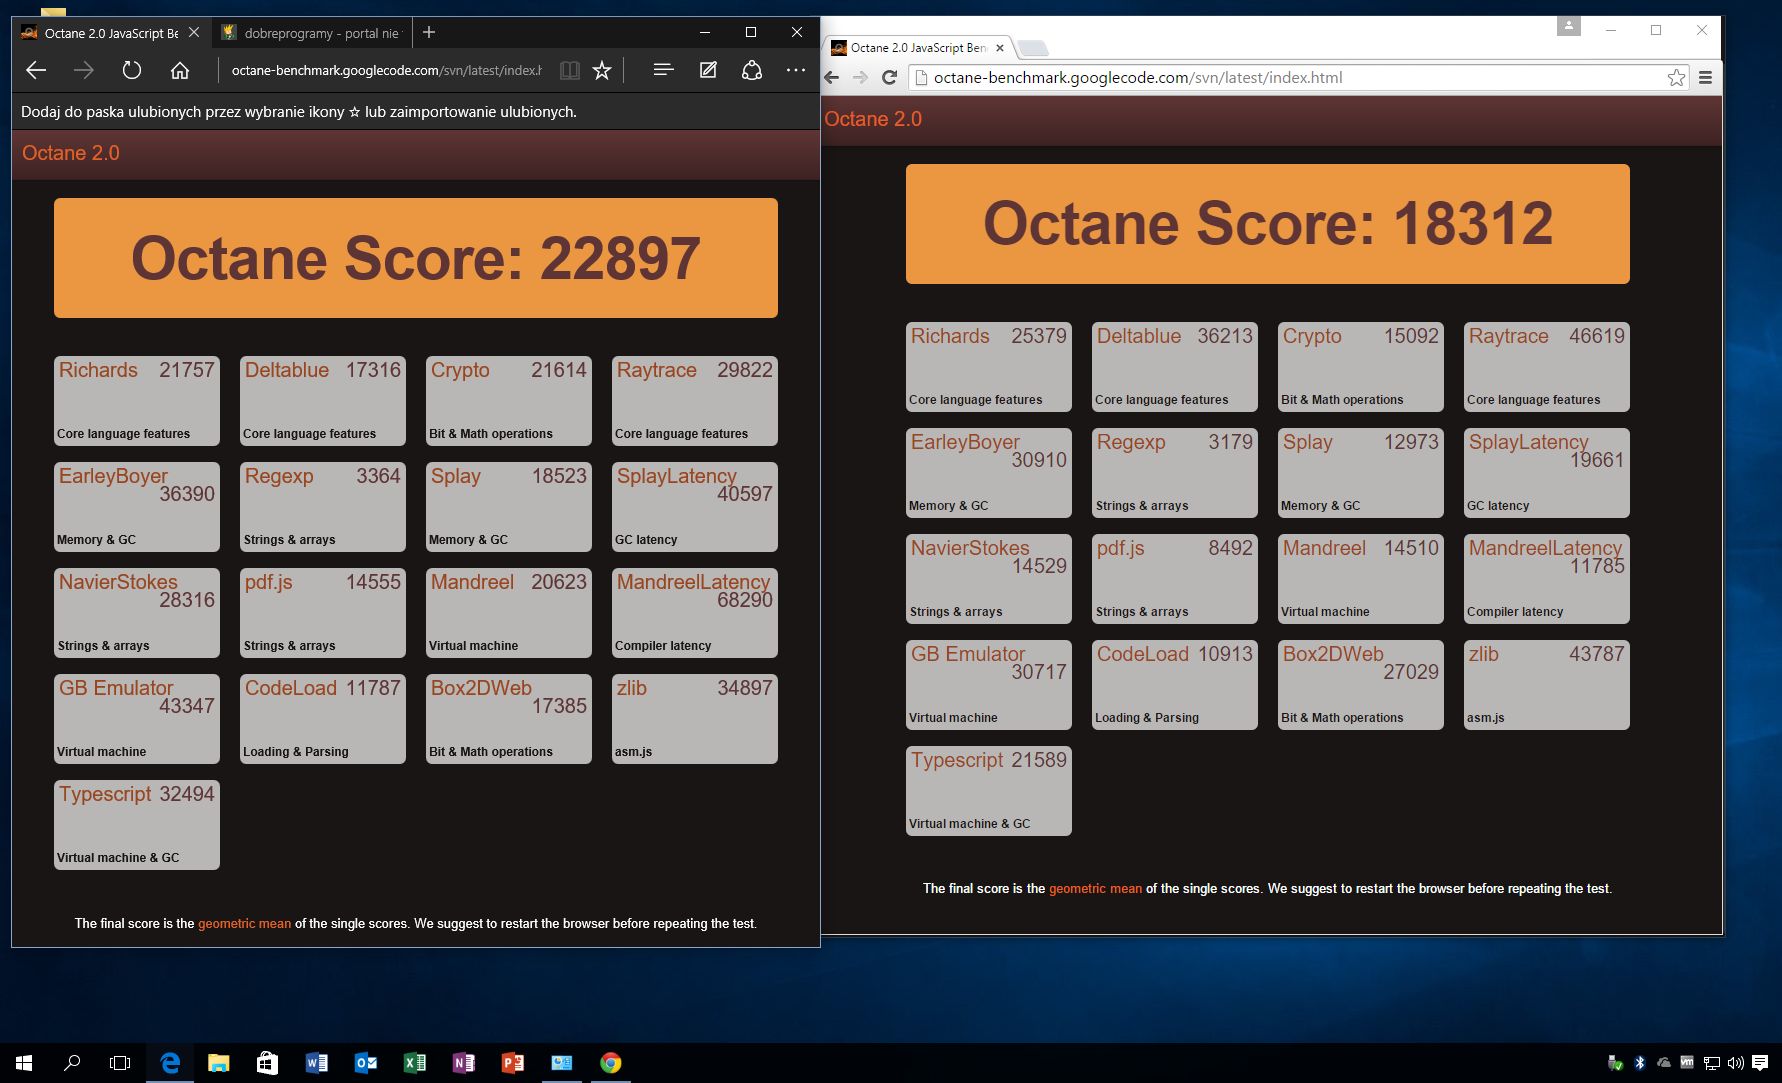
Task: Go back in the Chrome window
Action: coord(832,77)
